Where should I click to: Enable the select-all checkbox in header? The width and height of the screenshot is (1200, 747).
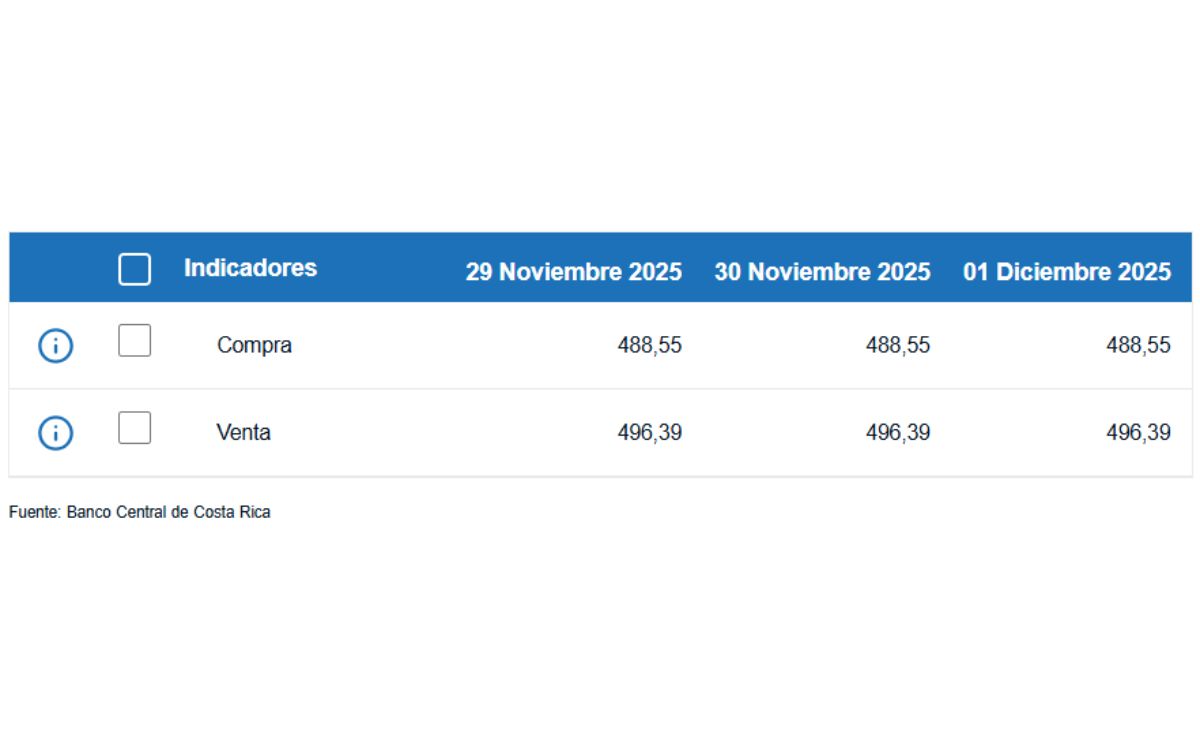tap(134, 269)
